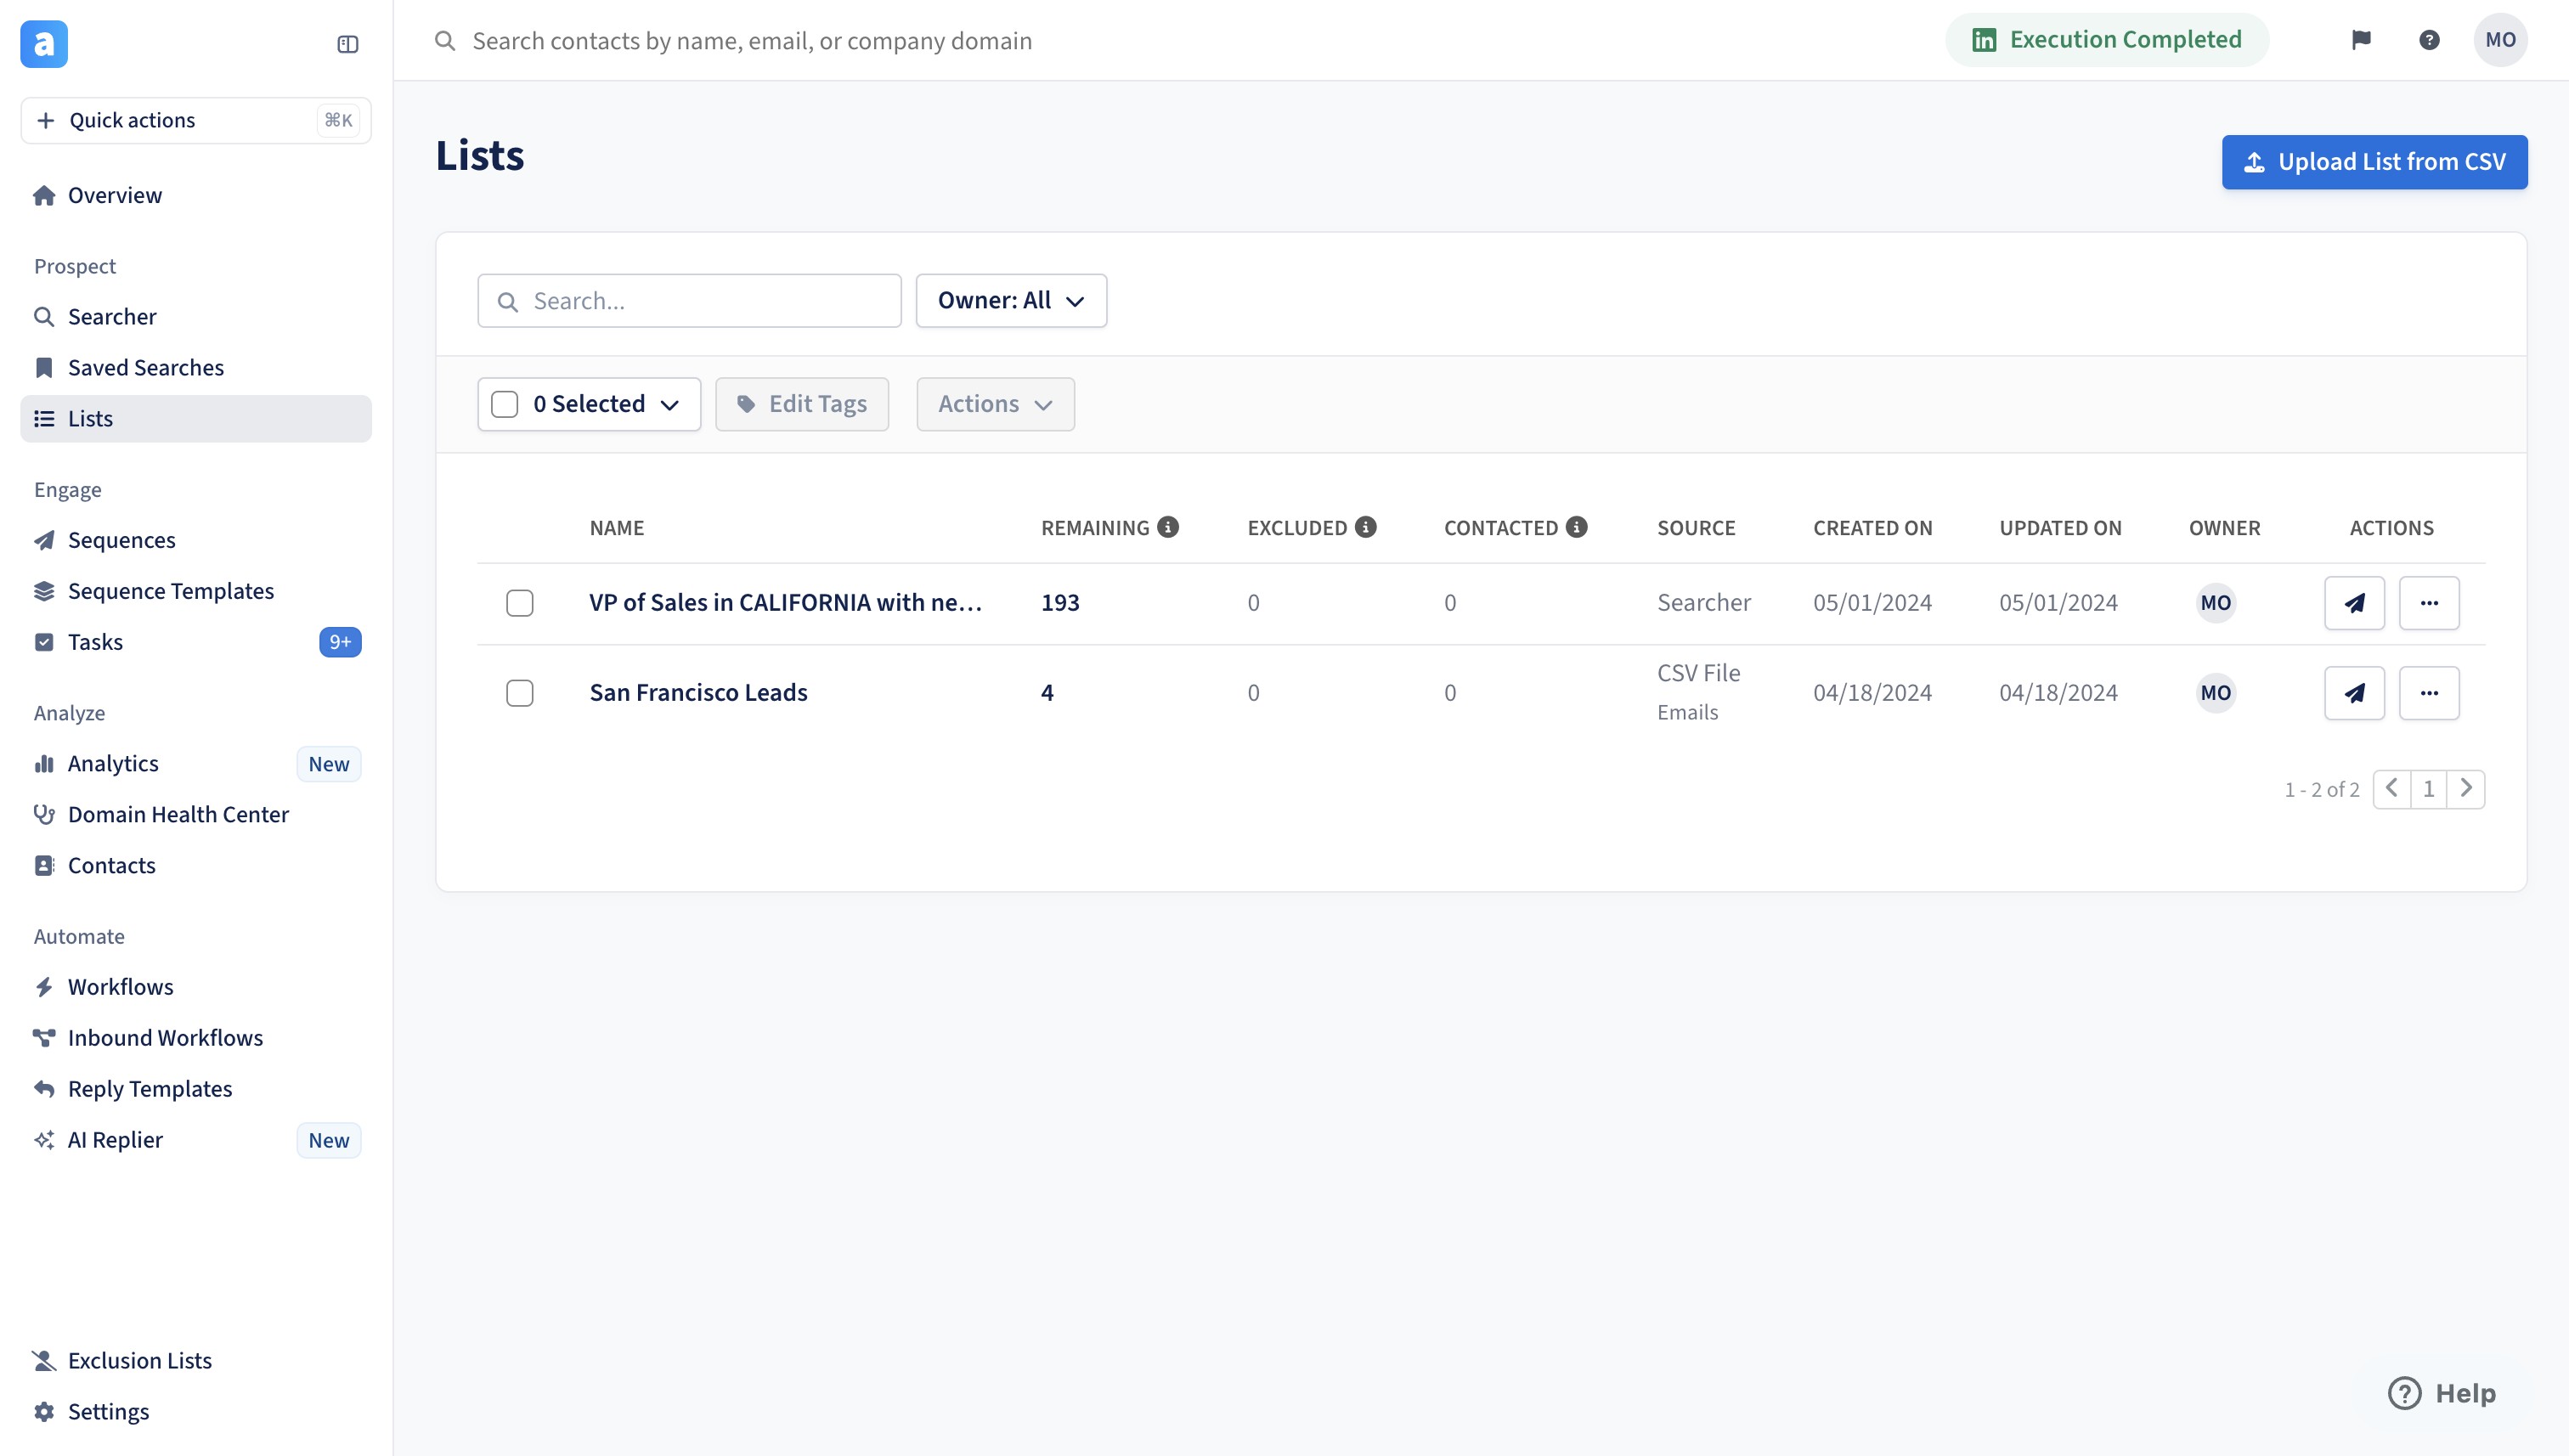Go to next page arrow
Screen dimensions: 2569x1456
pos(2466,789)
